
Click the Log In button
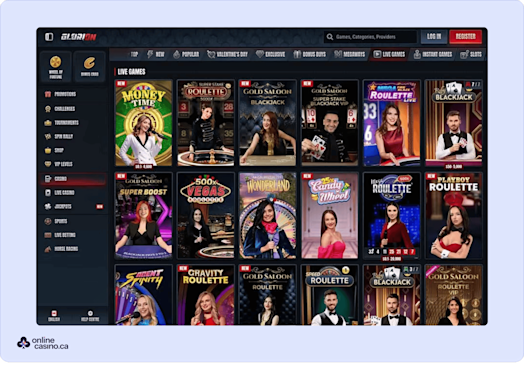click(x=434, y=36)
